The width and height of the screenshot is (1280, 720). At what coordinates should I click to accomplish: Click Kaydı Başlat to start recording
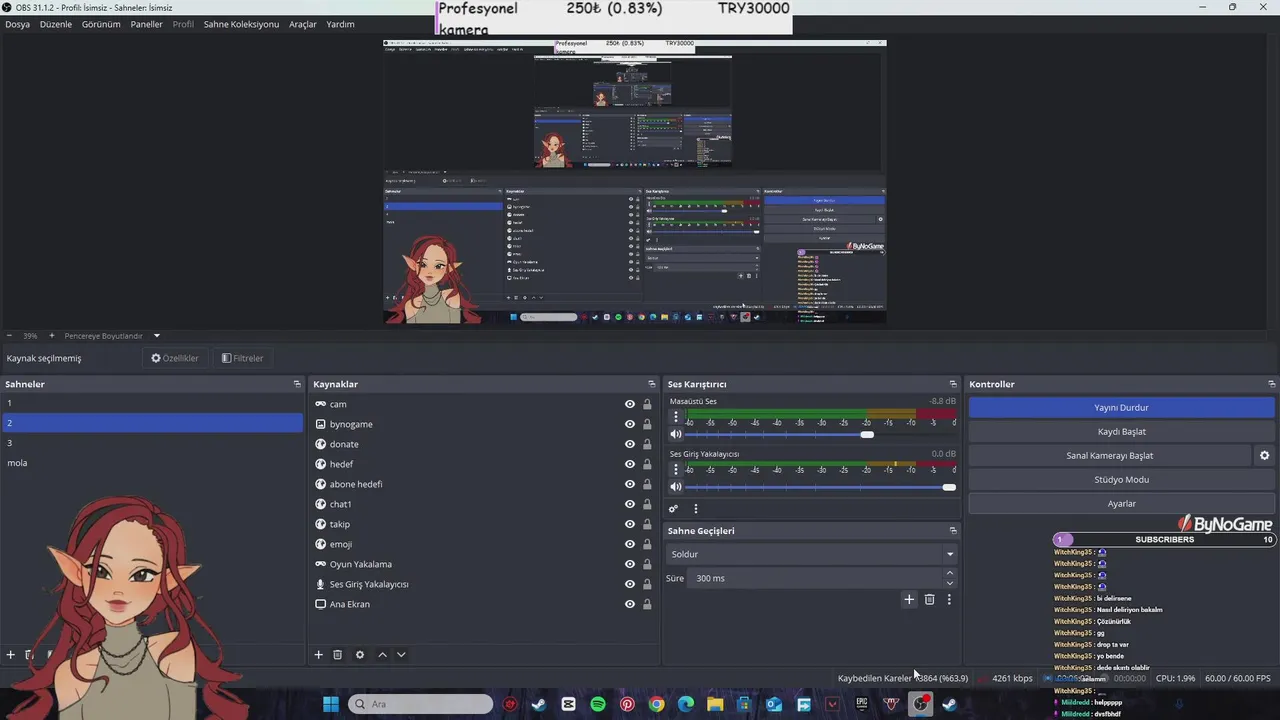(x=1121, y=432)
